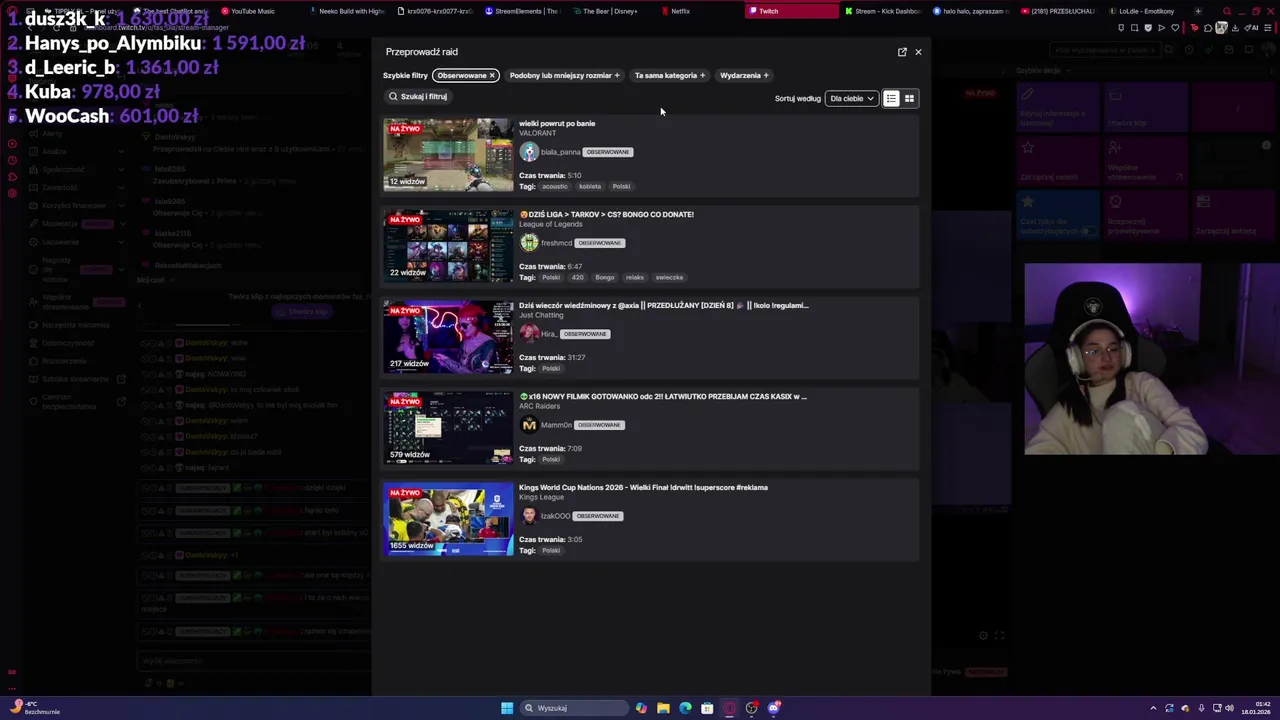Viewport: 1280px width, 720px height.
Task: Select the 420 tag
Action: point(578,278)
